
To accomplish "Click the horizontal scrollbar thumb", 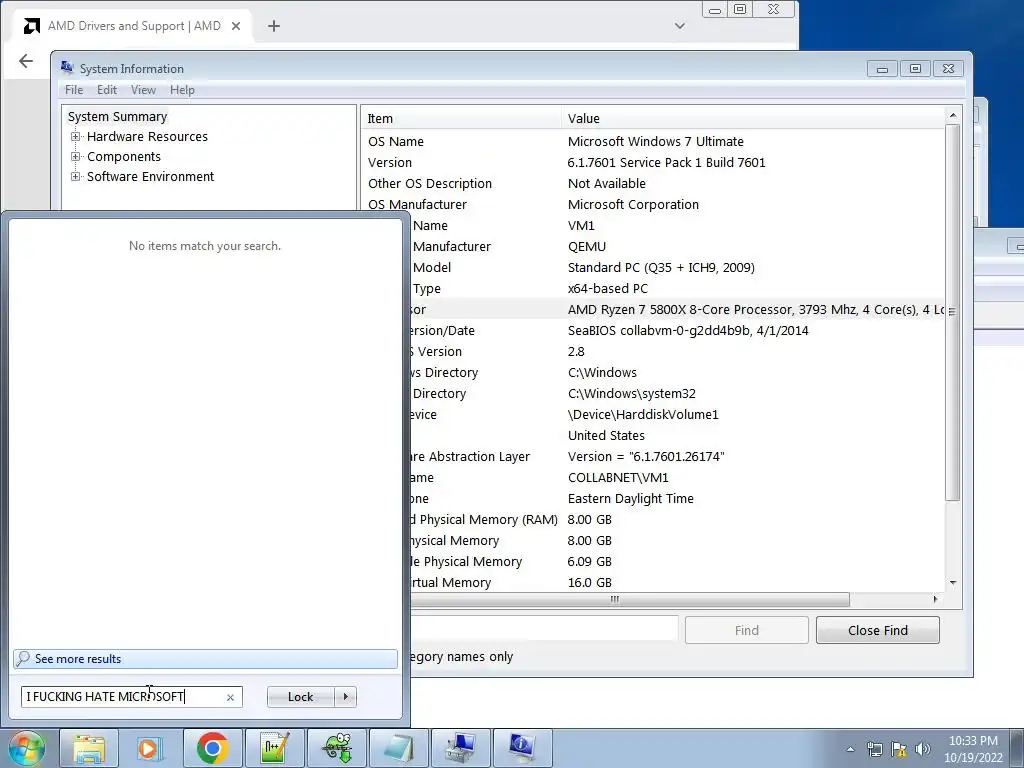I will (x=615, y=600).
